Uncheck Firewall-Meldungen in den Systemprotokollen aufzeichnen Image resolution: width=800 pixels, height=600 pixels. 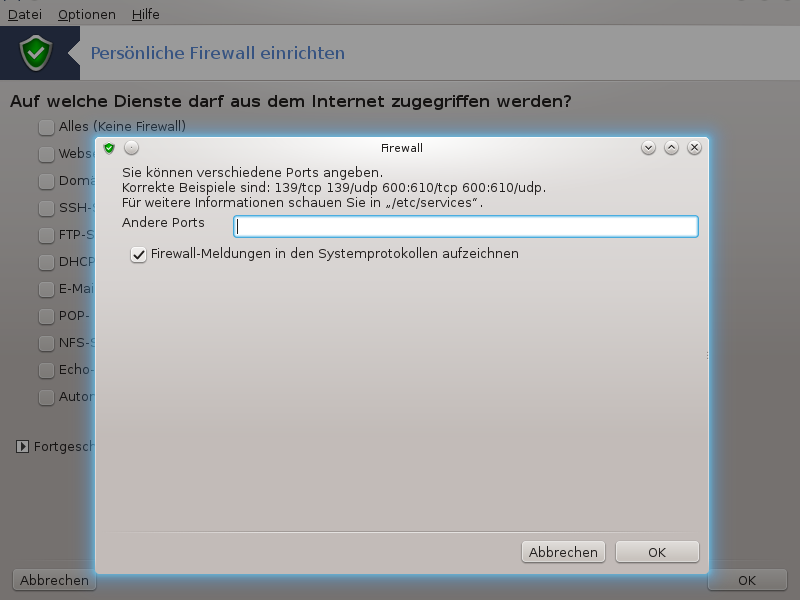pyautogui.click(x=139, y=255)
